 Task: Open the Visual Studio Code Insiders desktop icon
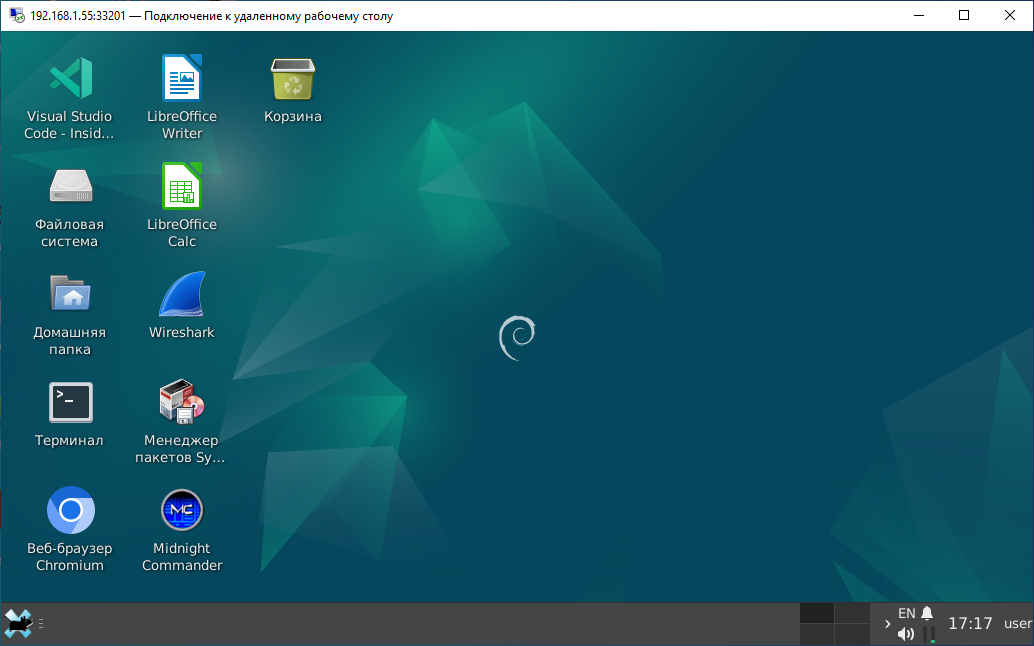pos(71,78)
